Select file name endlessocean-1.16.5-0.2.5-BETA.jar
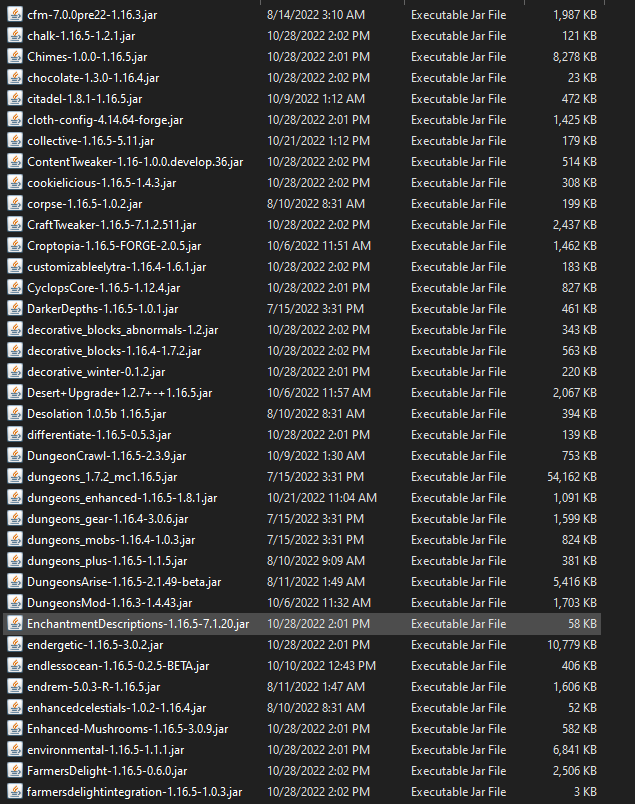The height and width of the screenshot is (804, 635). click(118, 666)
